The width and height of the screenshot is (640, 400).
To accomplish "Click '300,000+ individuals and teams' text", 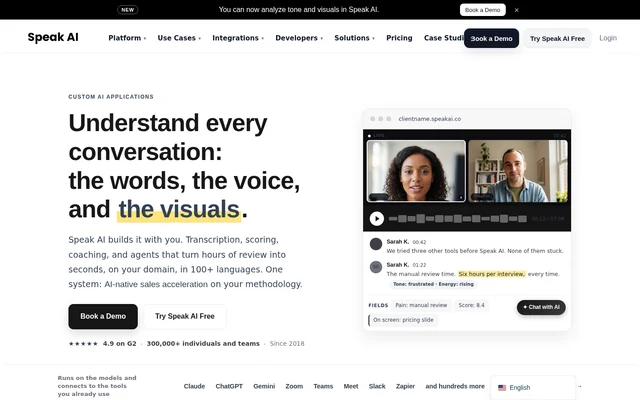I will pyautogui.click(x=203, y=344).
